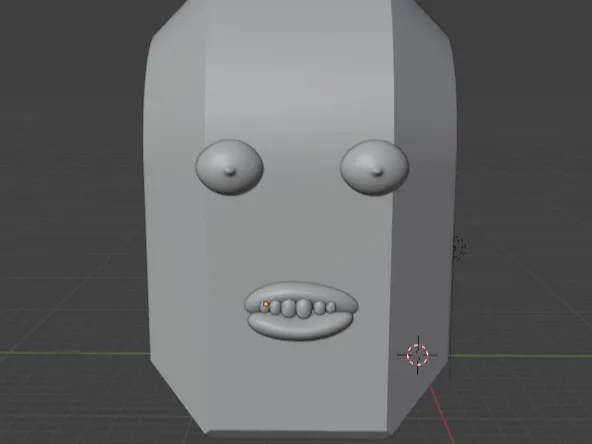Select the left eye sphere on the head

[229, 167]
